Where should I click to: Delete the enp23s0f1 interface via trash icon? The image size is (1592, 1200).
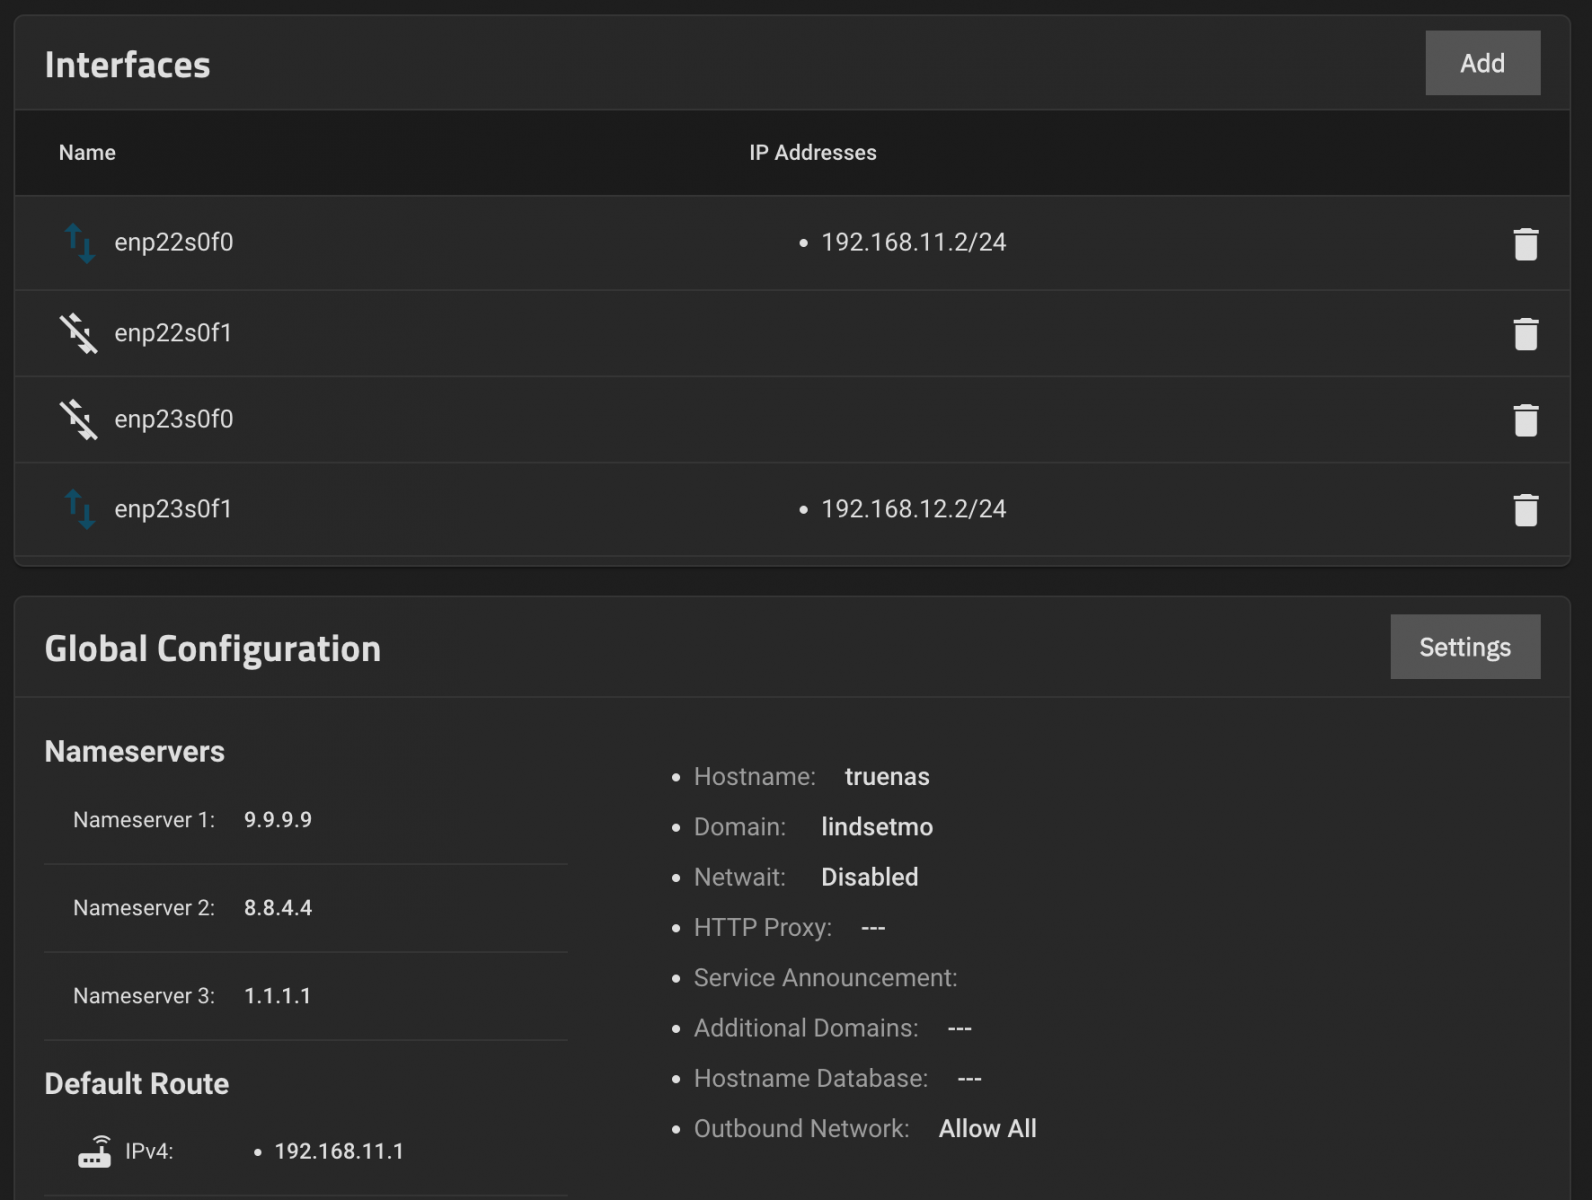coord(1525,510)
